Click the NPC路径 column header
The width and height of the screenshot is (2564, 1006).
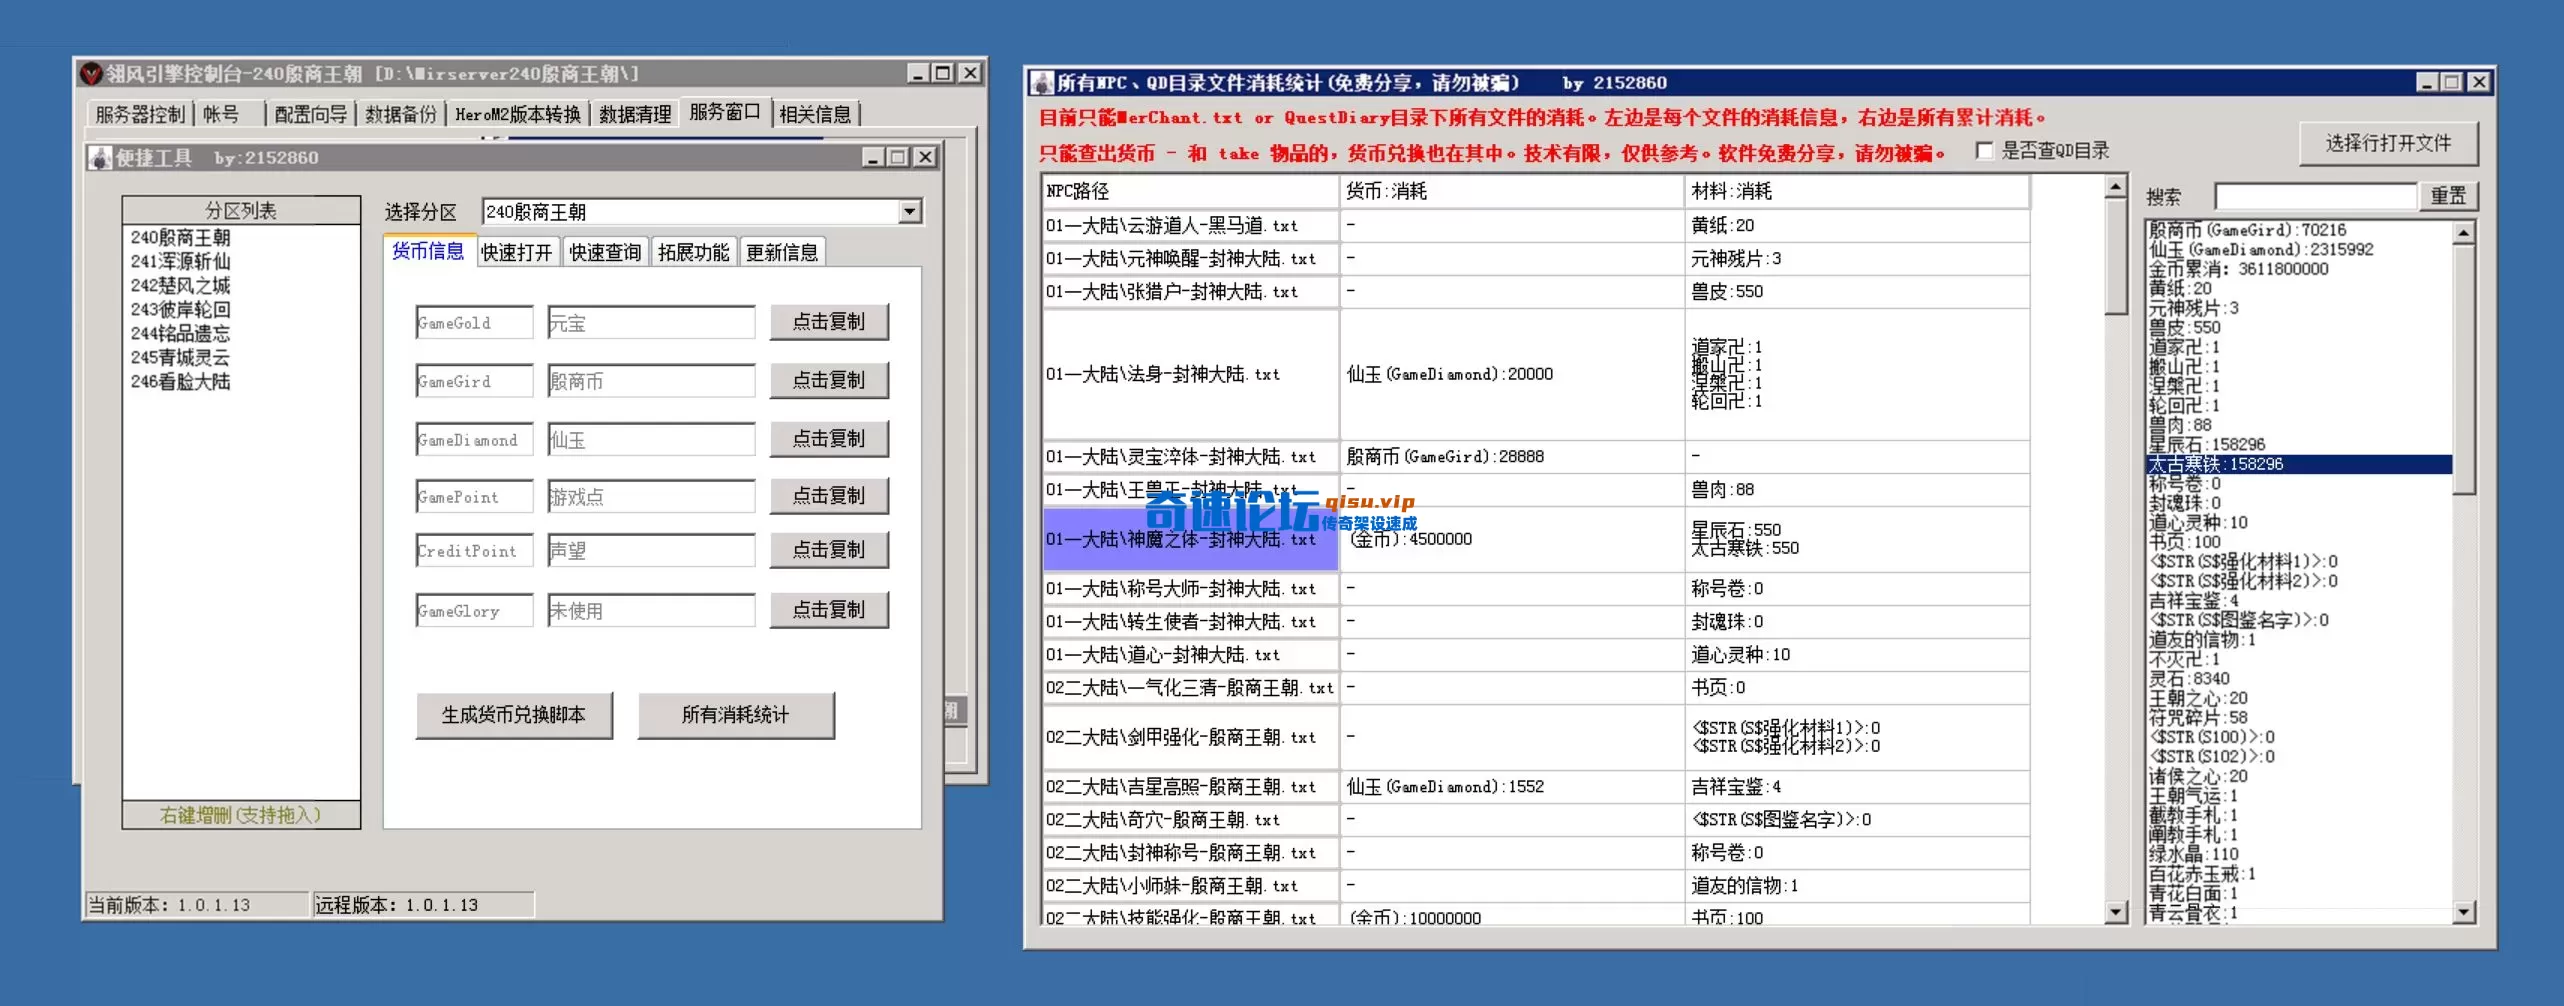[x=1190, y=191]
